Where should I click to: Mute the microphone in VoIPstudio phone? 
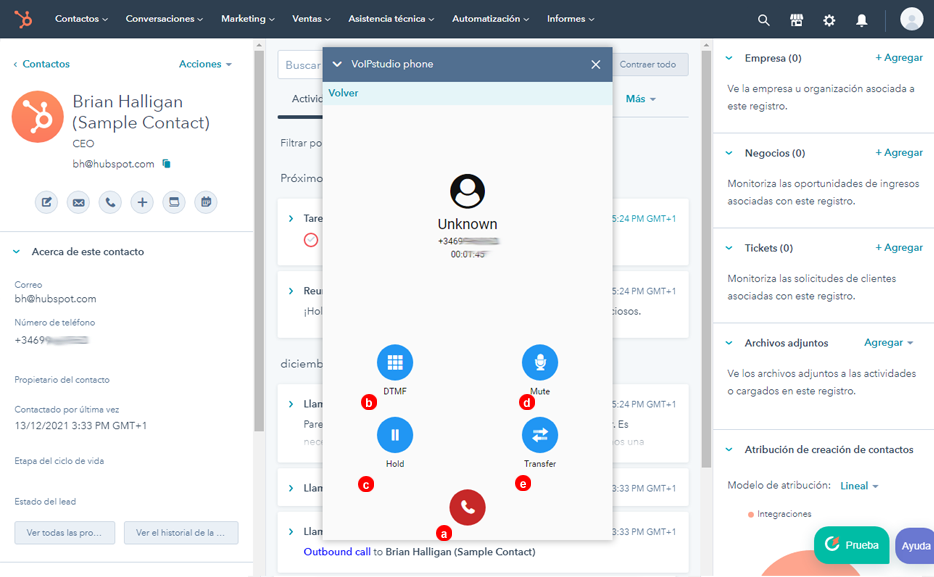pos(540,362)
